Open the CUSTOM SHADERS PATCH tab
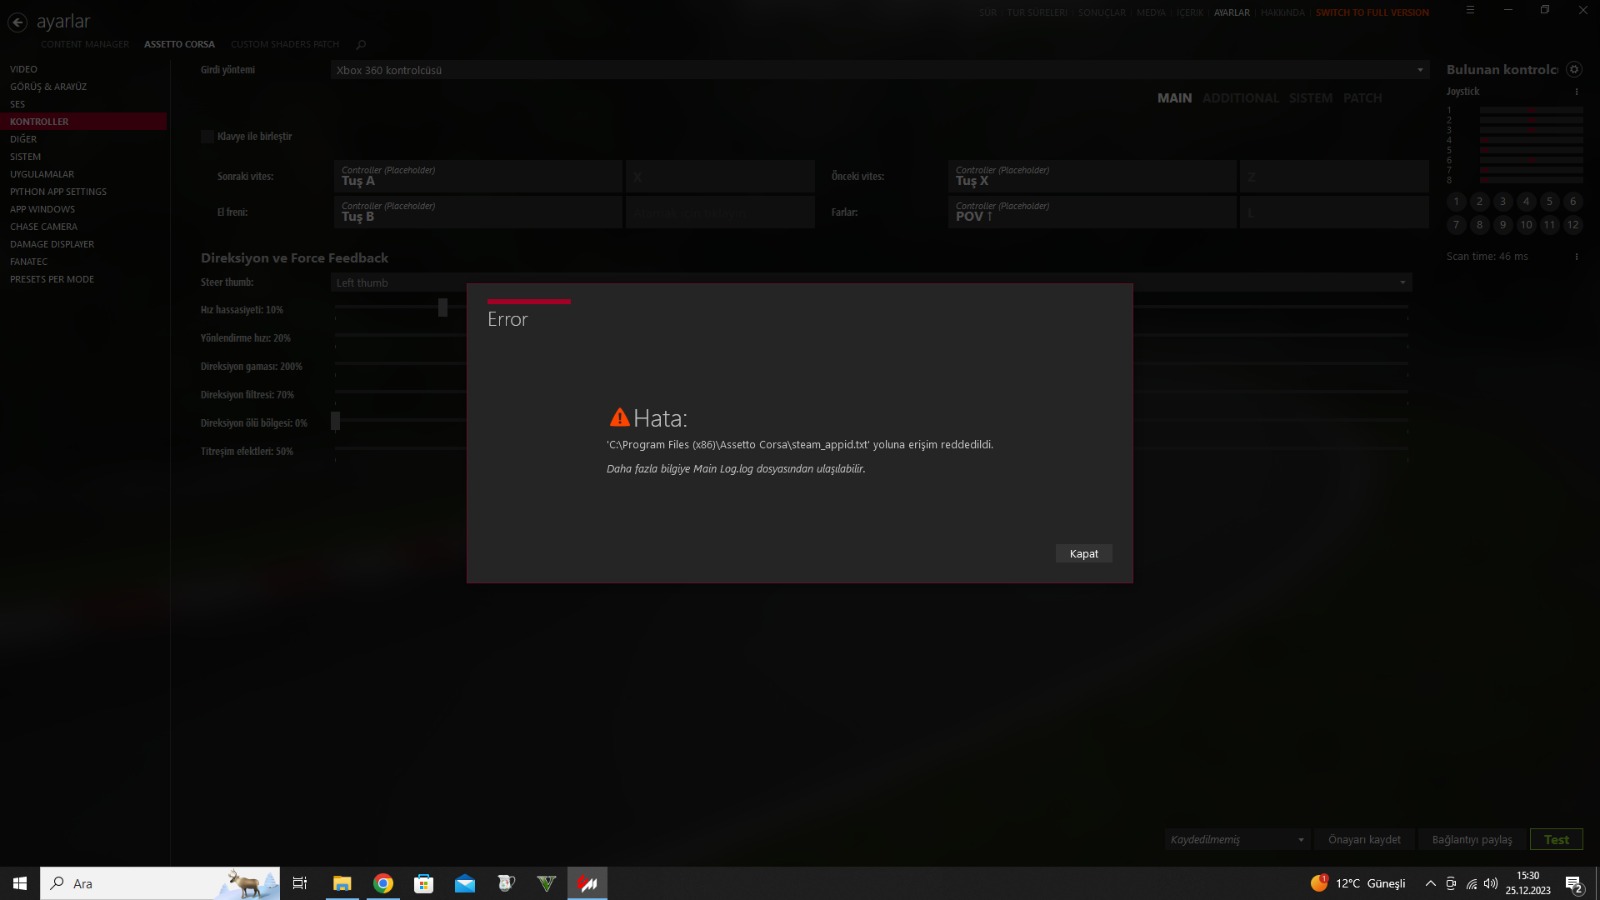This screenshot has height=900, width=1600. pyautogui.click(x=285, y=45)
